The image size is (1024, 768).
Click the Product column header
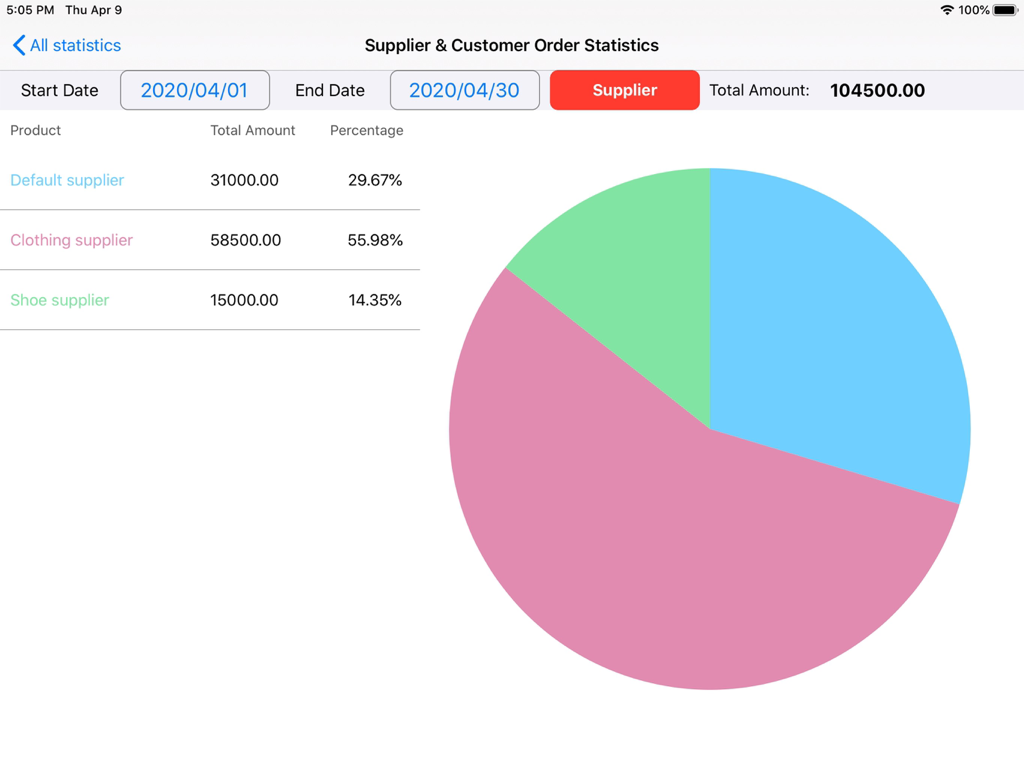tap(35, 130)
